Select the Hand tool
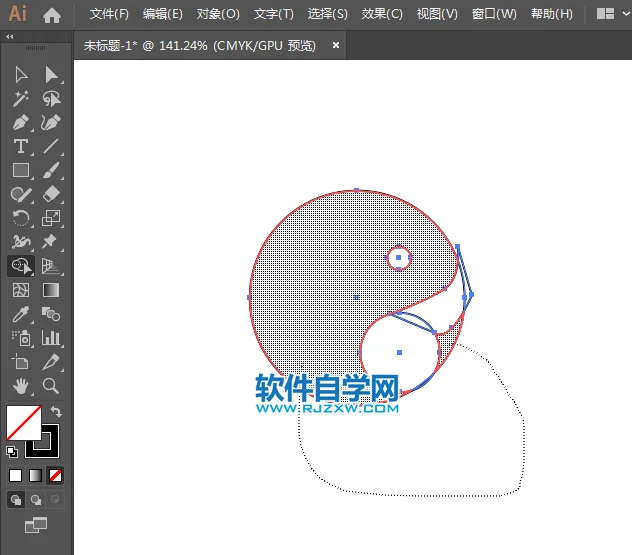Screen dimensions: 632x555 (21, 386)
